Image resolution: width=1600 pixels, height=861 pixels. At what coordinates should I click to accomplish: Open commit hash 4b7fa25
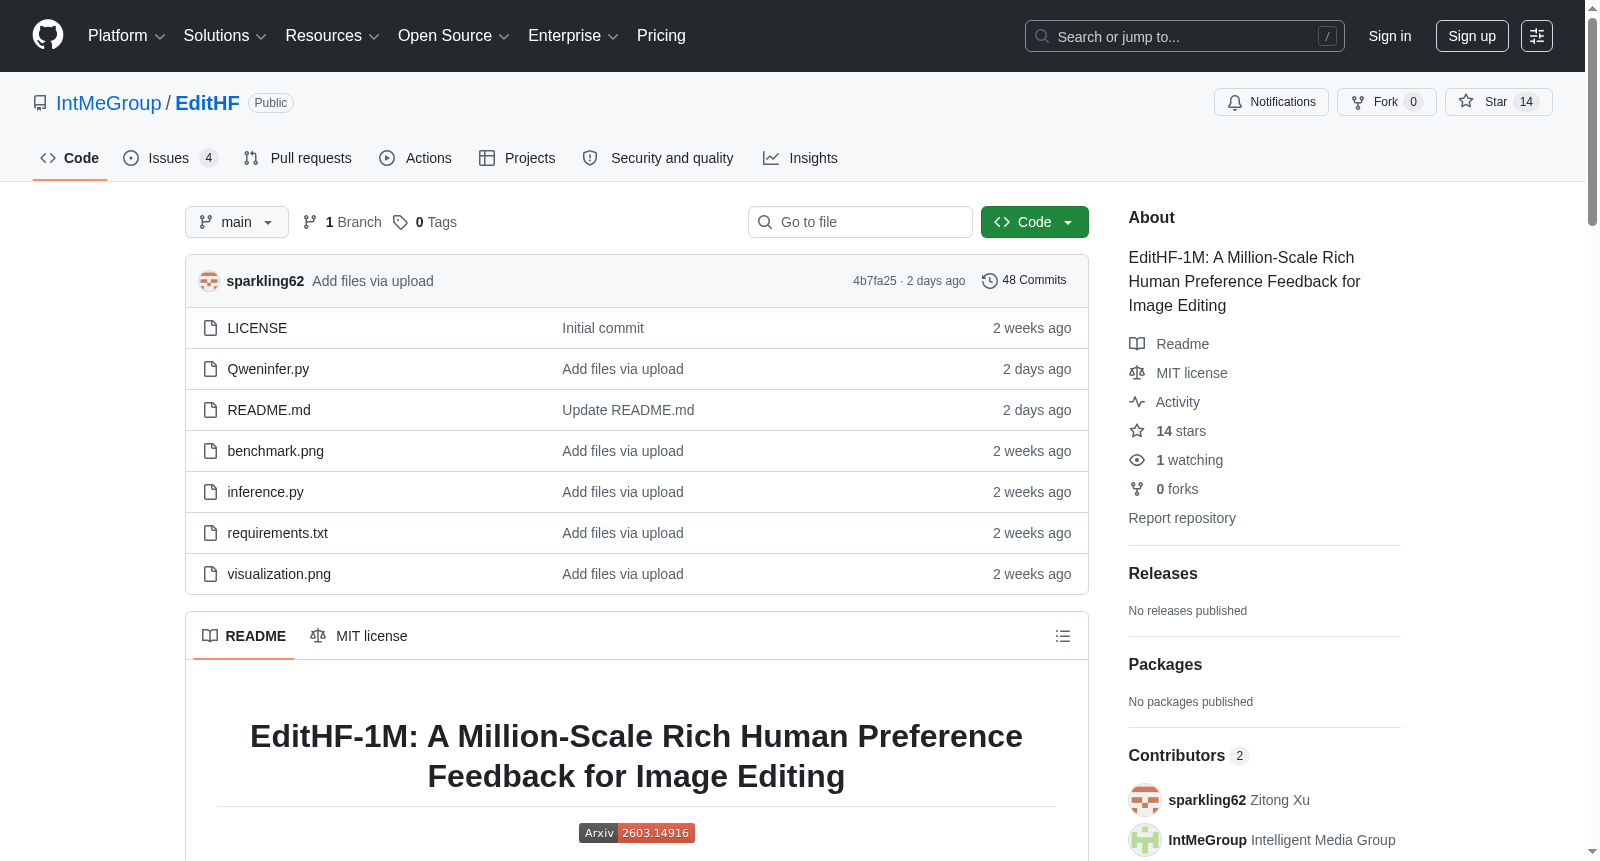(875, 281)
